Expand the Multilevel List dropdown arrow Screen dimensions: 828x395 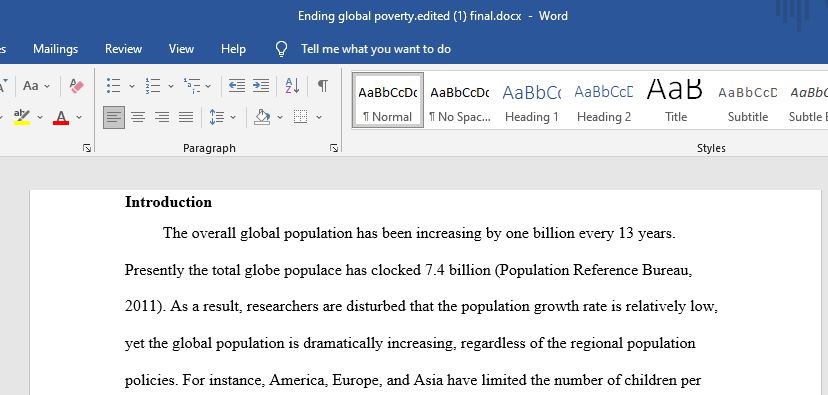coord(208,86)
